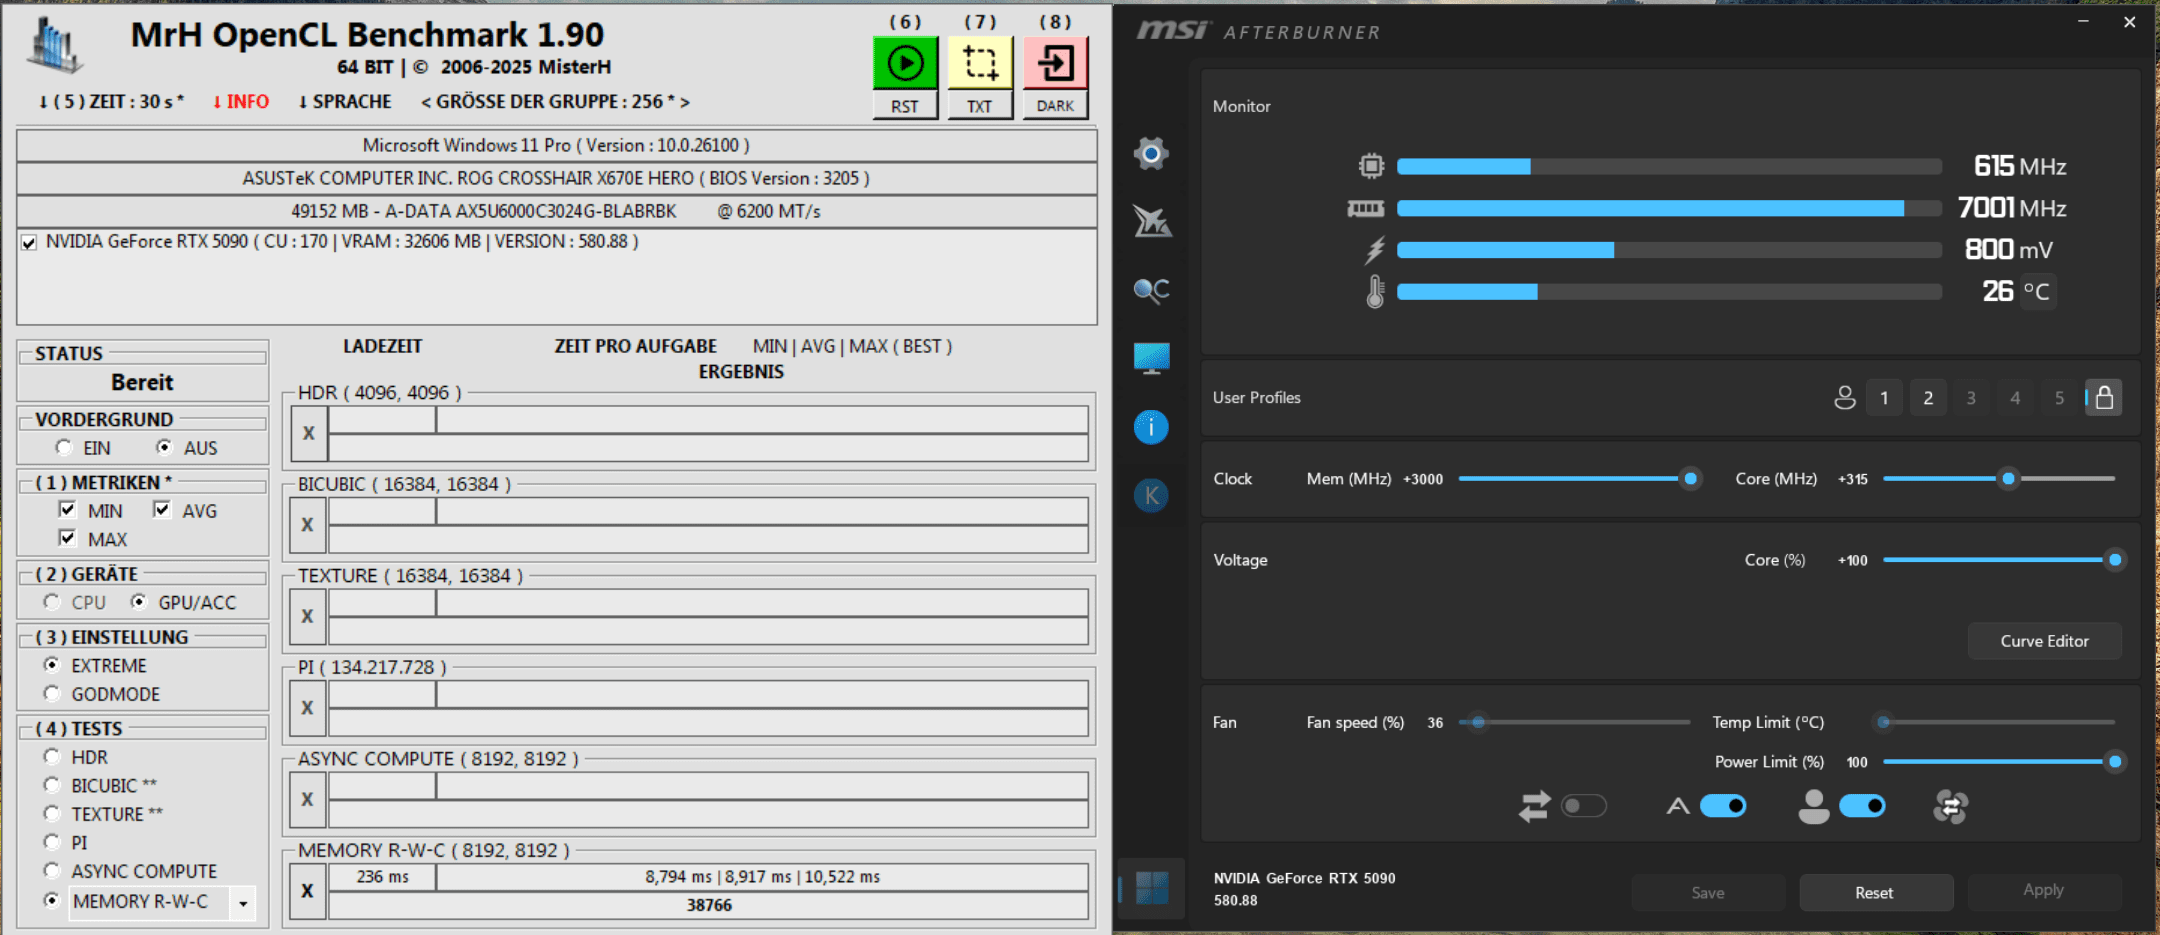The width and height of the screenshot is (2160, 935).
Task: Click Reset in Afterburner
Action: pos(1875,892)
